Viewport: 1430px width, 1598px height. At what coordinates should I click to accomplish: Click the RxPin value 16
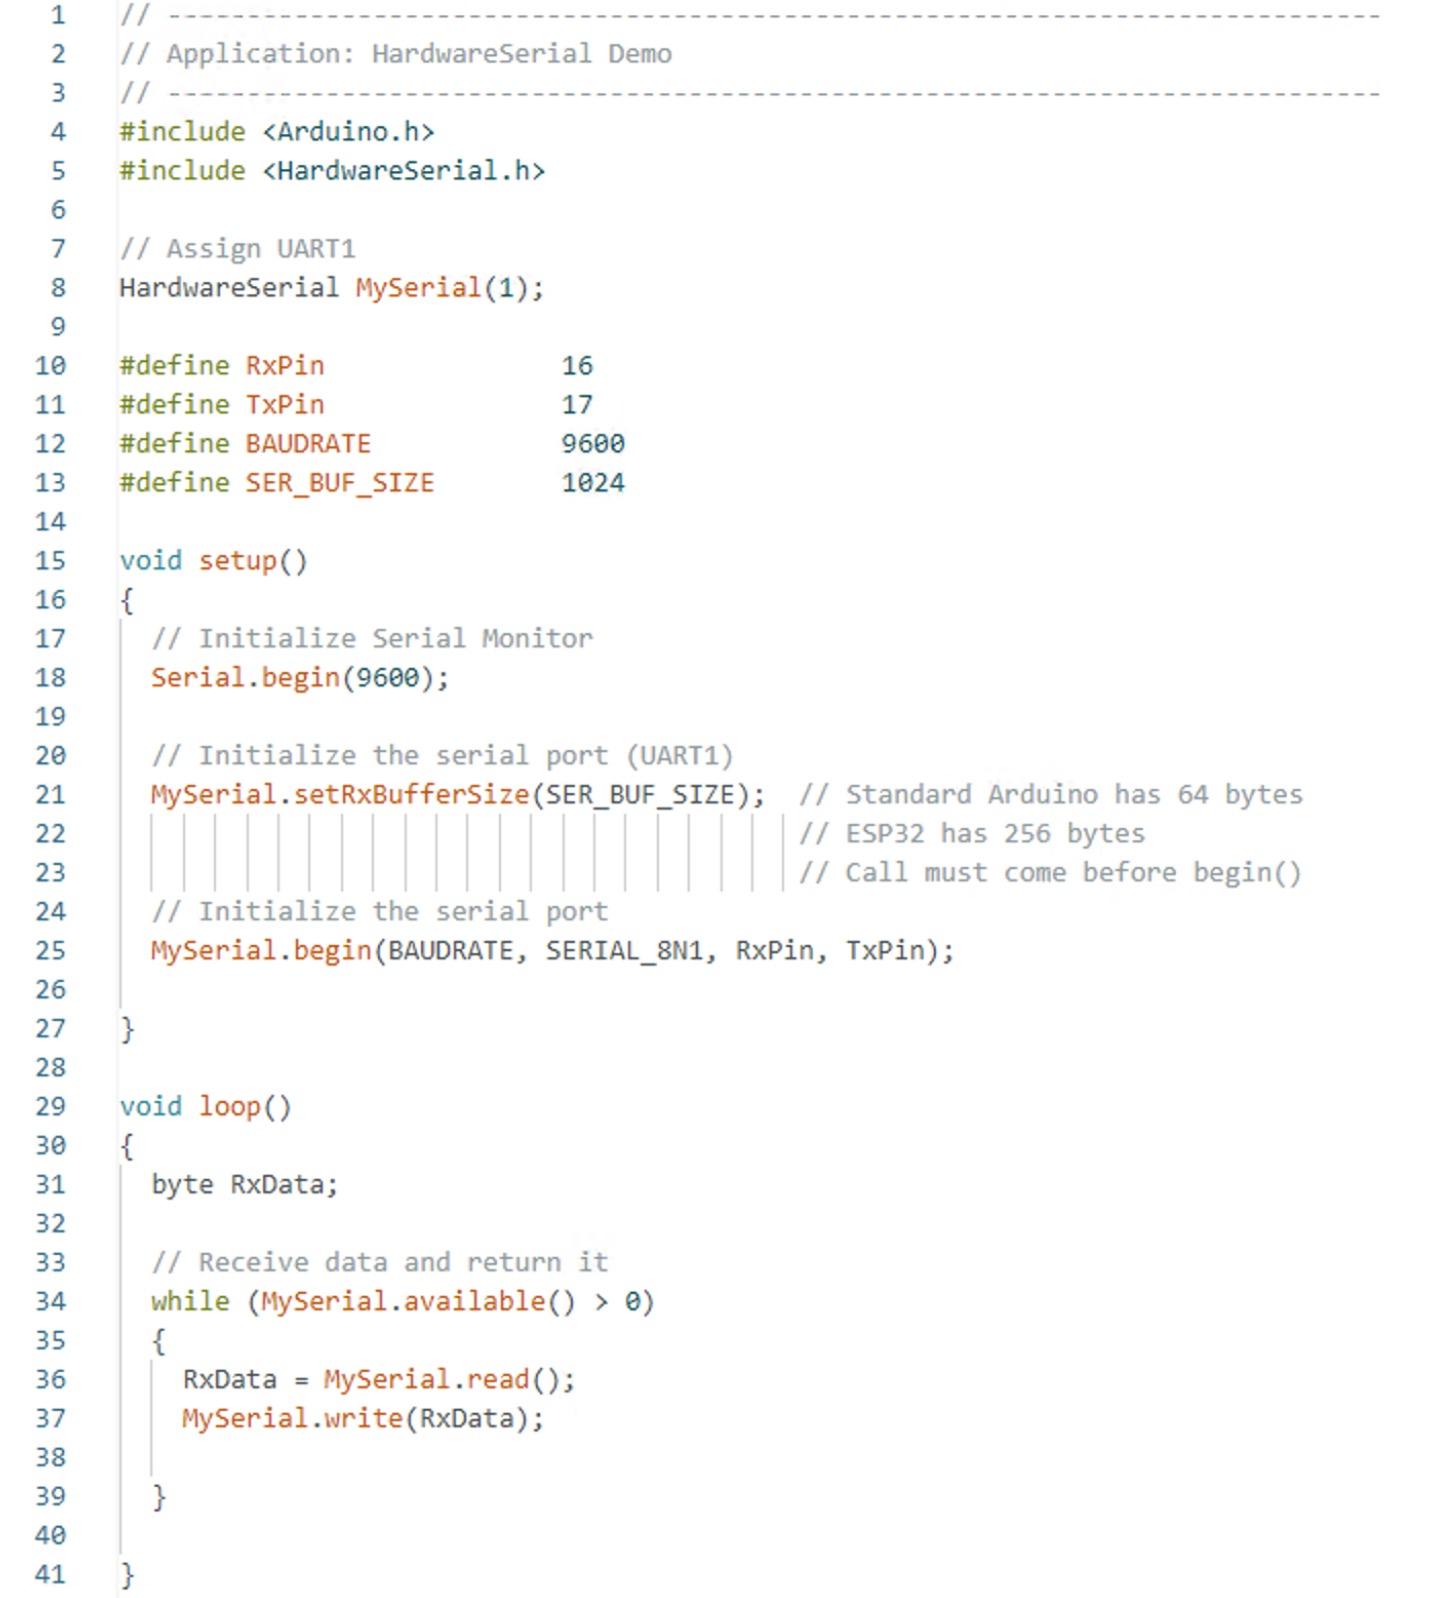[x=576, y=366]
